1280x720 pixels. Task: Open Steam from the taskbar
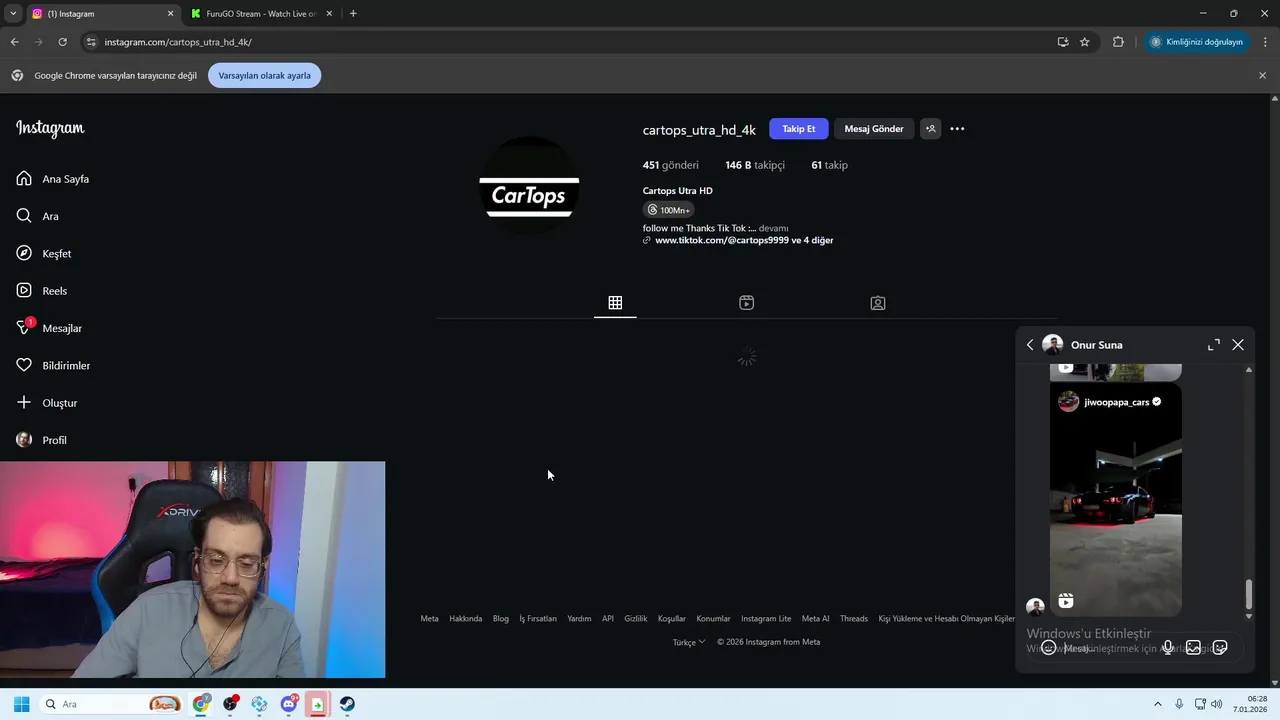click(346, 704)
